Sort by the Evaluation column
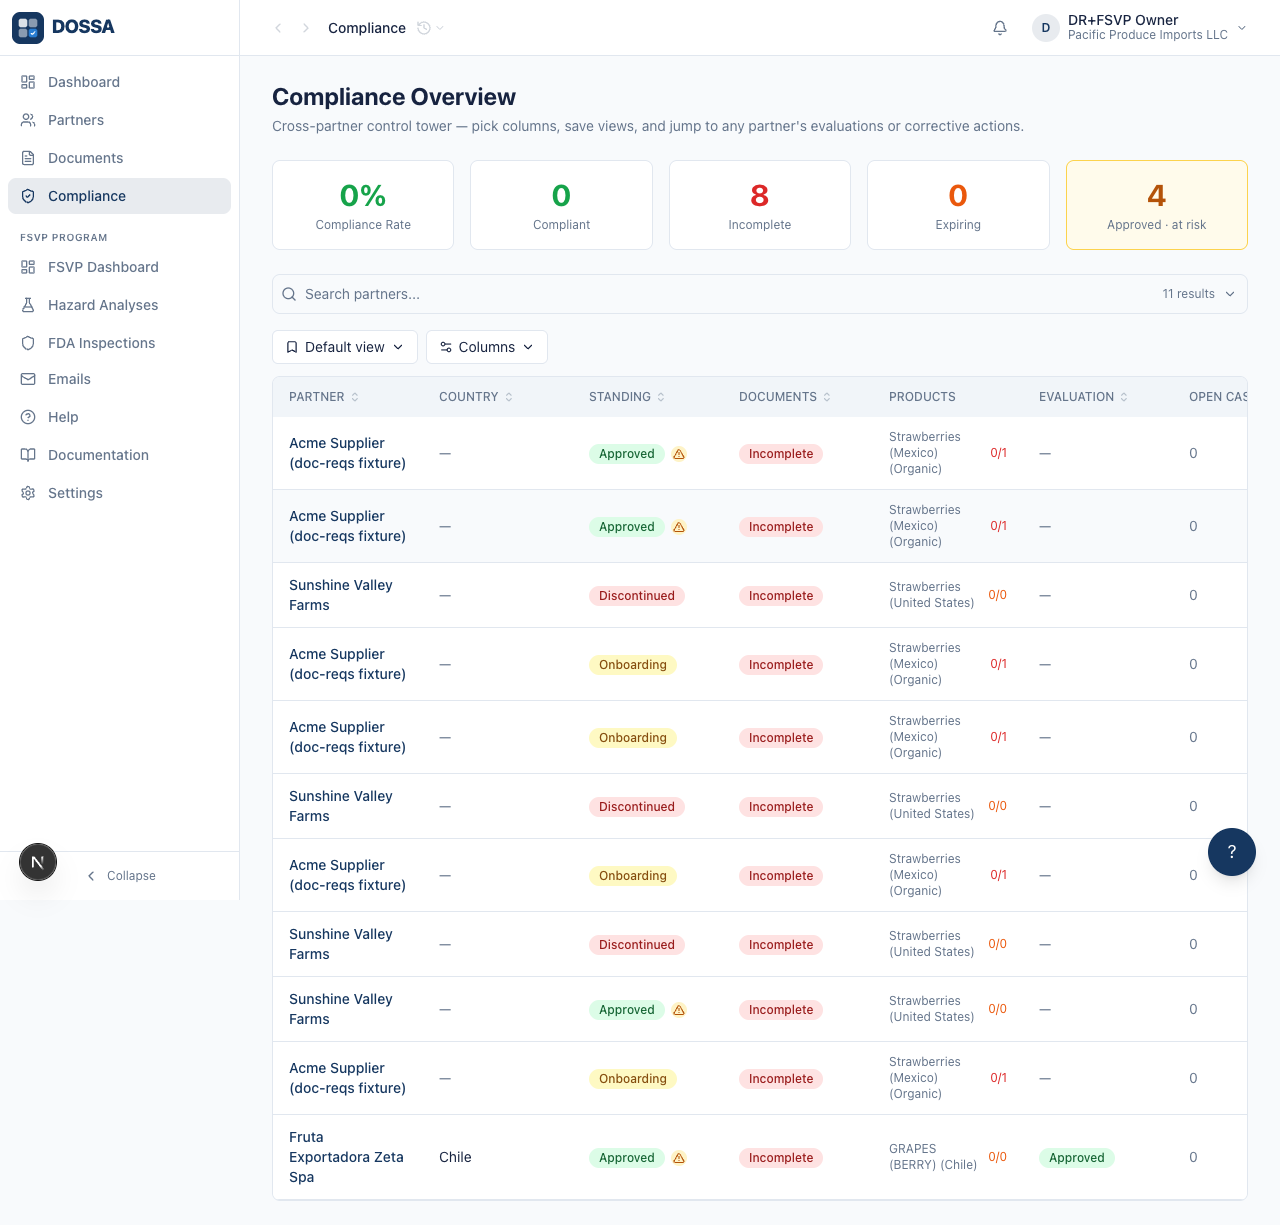The width and height of the screenshot is (1280, 1225). [1084, 397]
